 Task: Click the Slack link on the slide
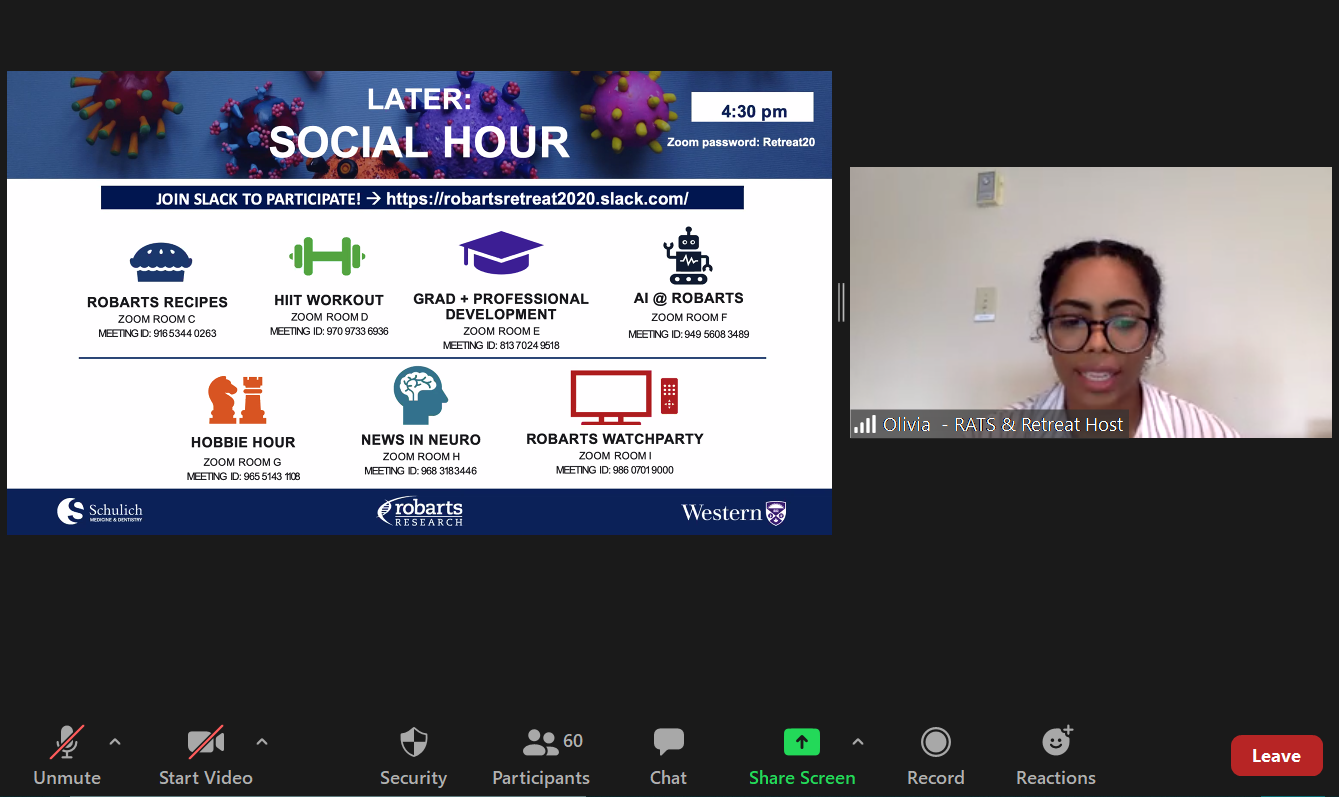537,199
